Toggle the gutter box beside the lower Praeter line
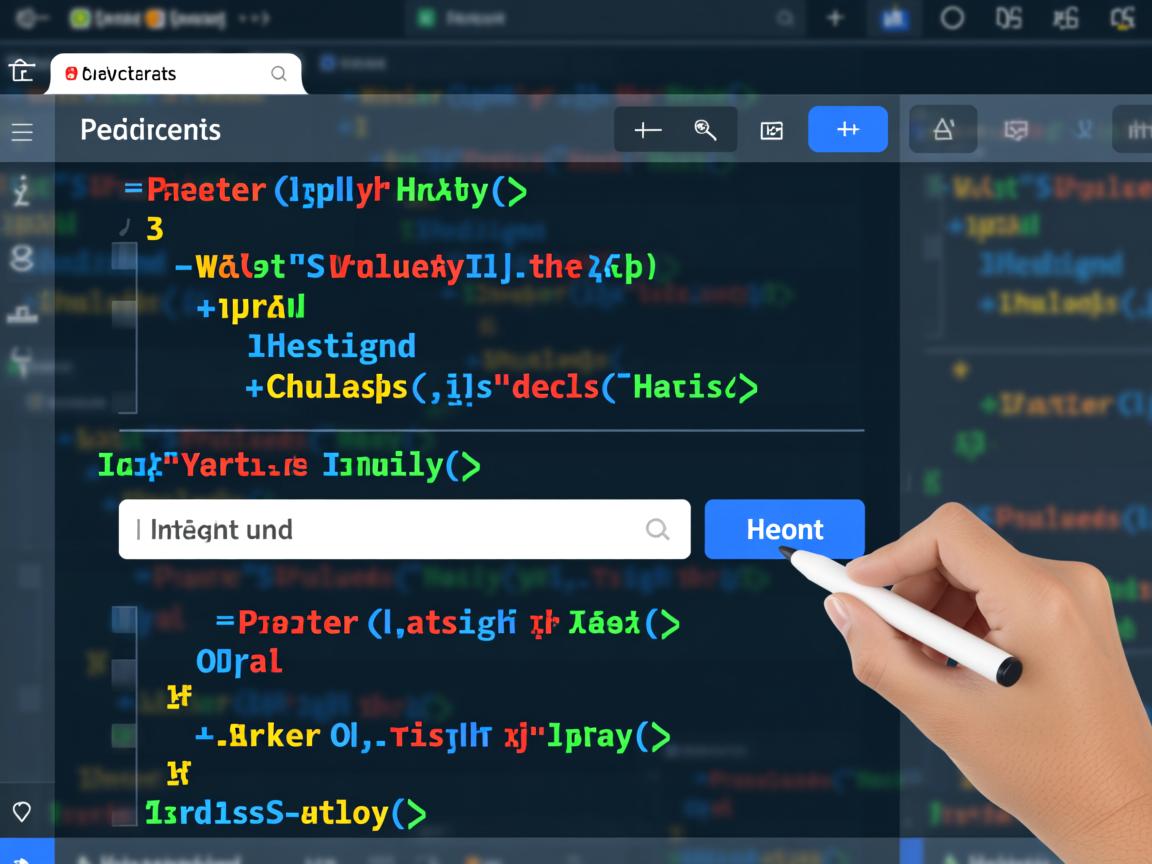 [x=124, y=620]
